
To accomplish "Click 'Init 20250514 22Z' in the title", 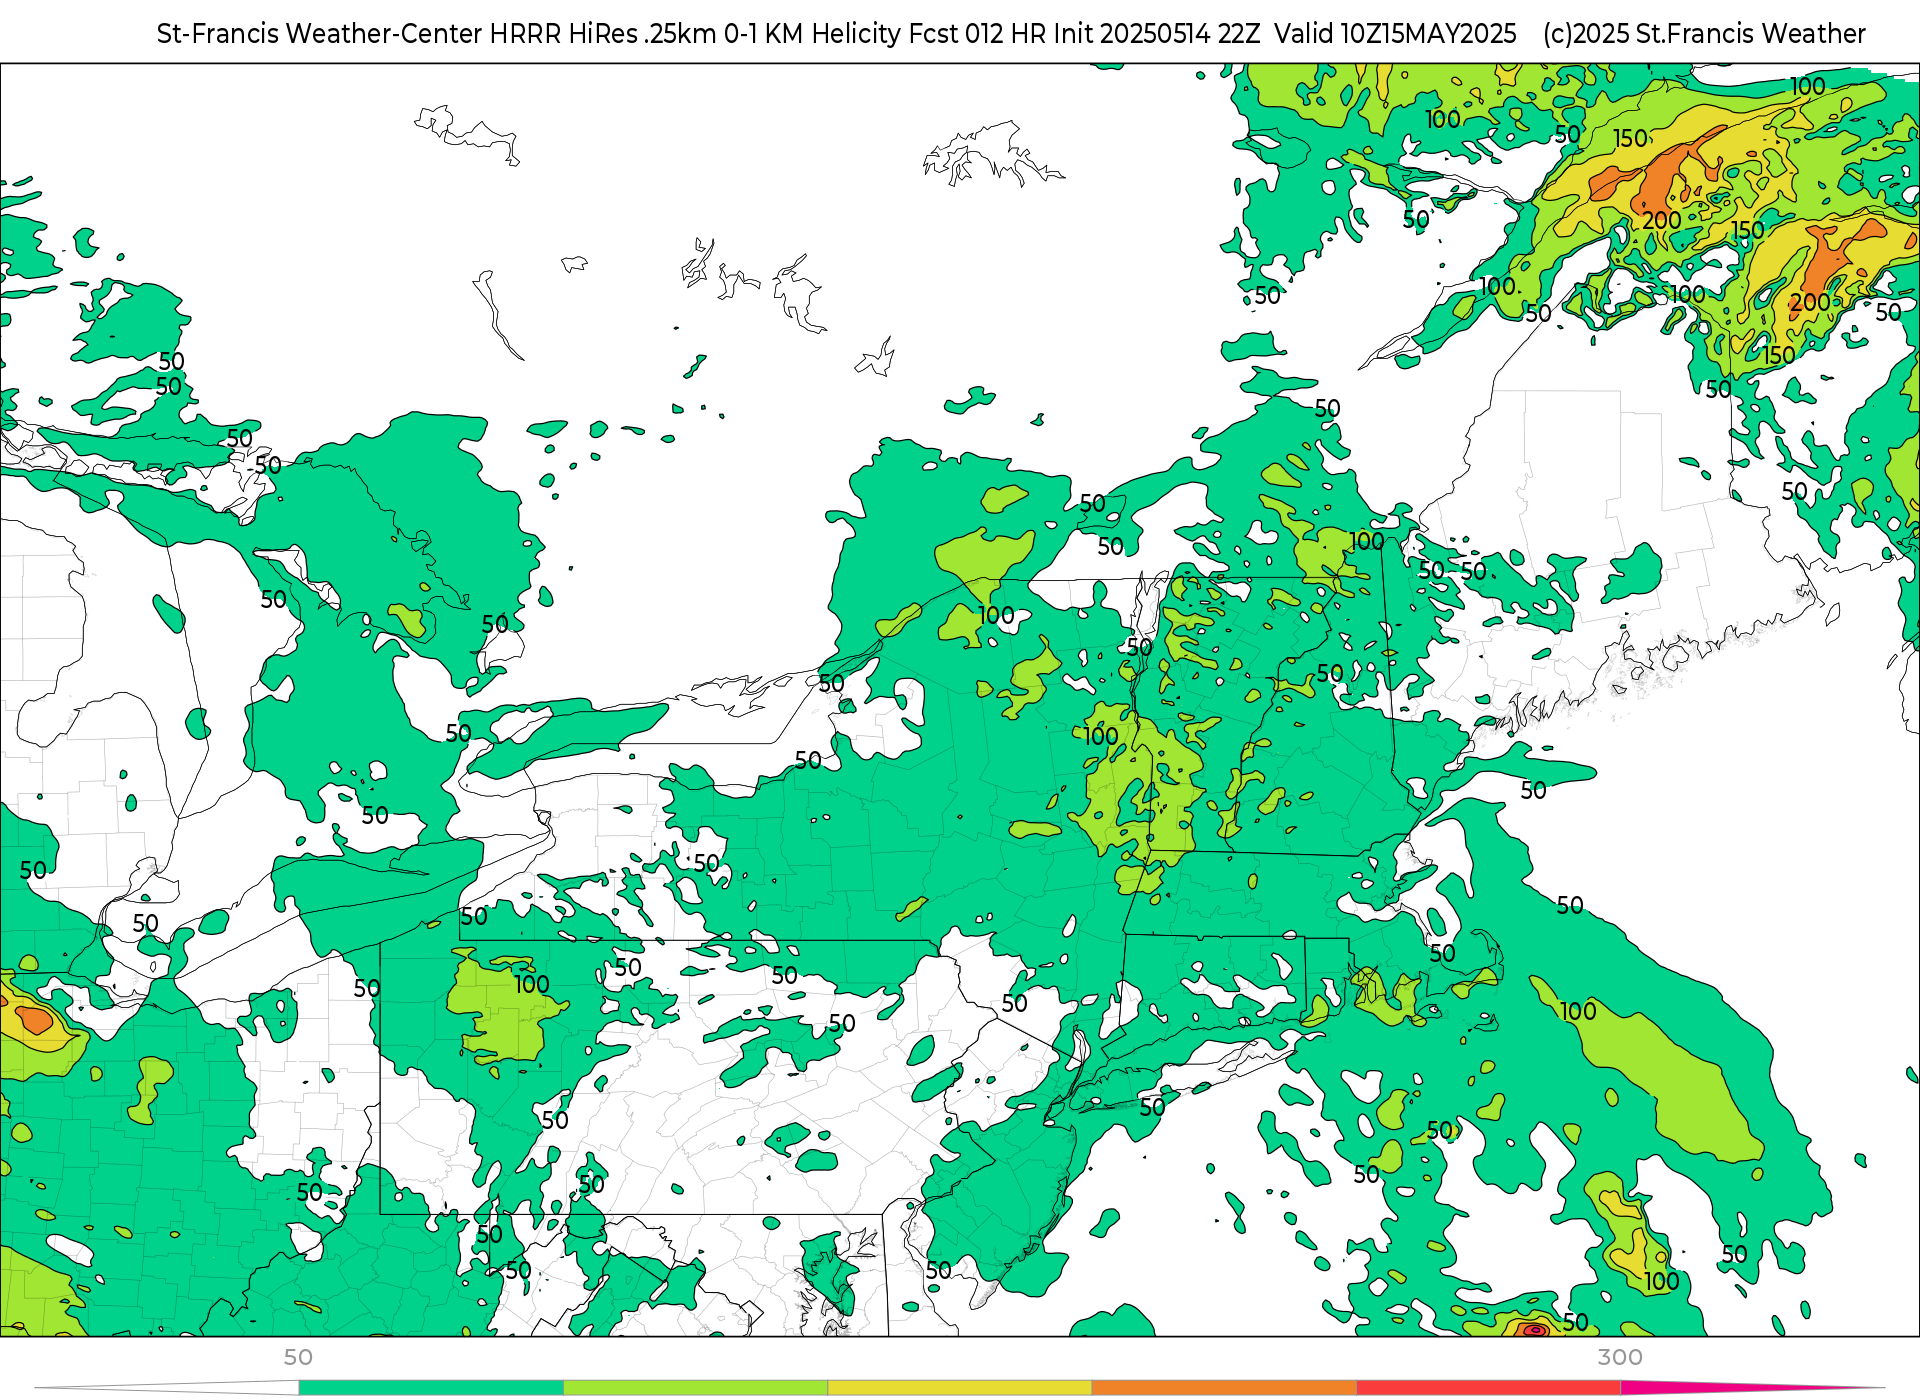I will [1156, 34].
